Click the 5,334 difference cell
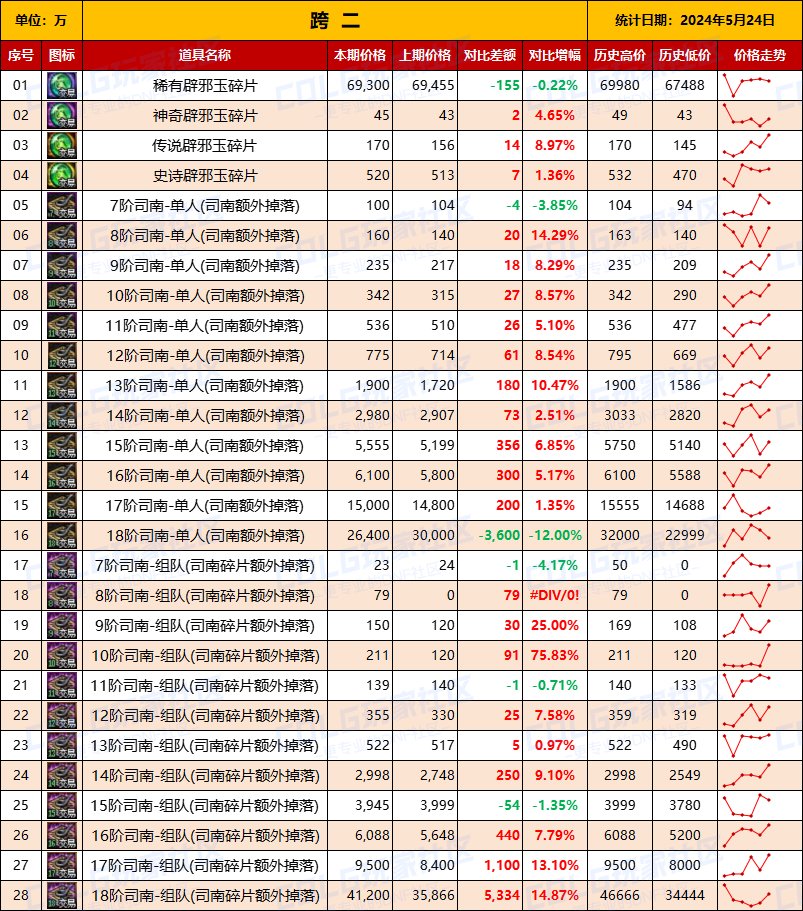 coord(490,896)
